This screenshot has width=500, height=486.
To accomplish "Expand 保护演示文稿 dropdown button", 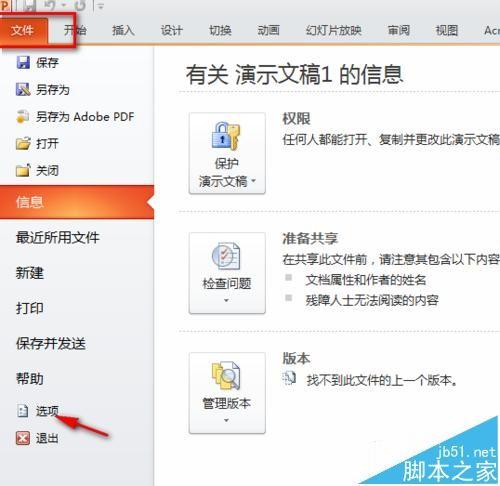I will tap(227, 153).
